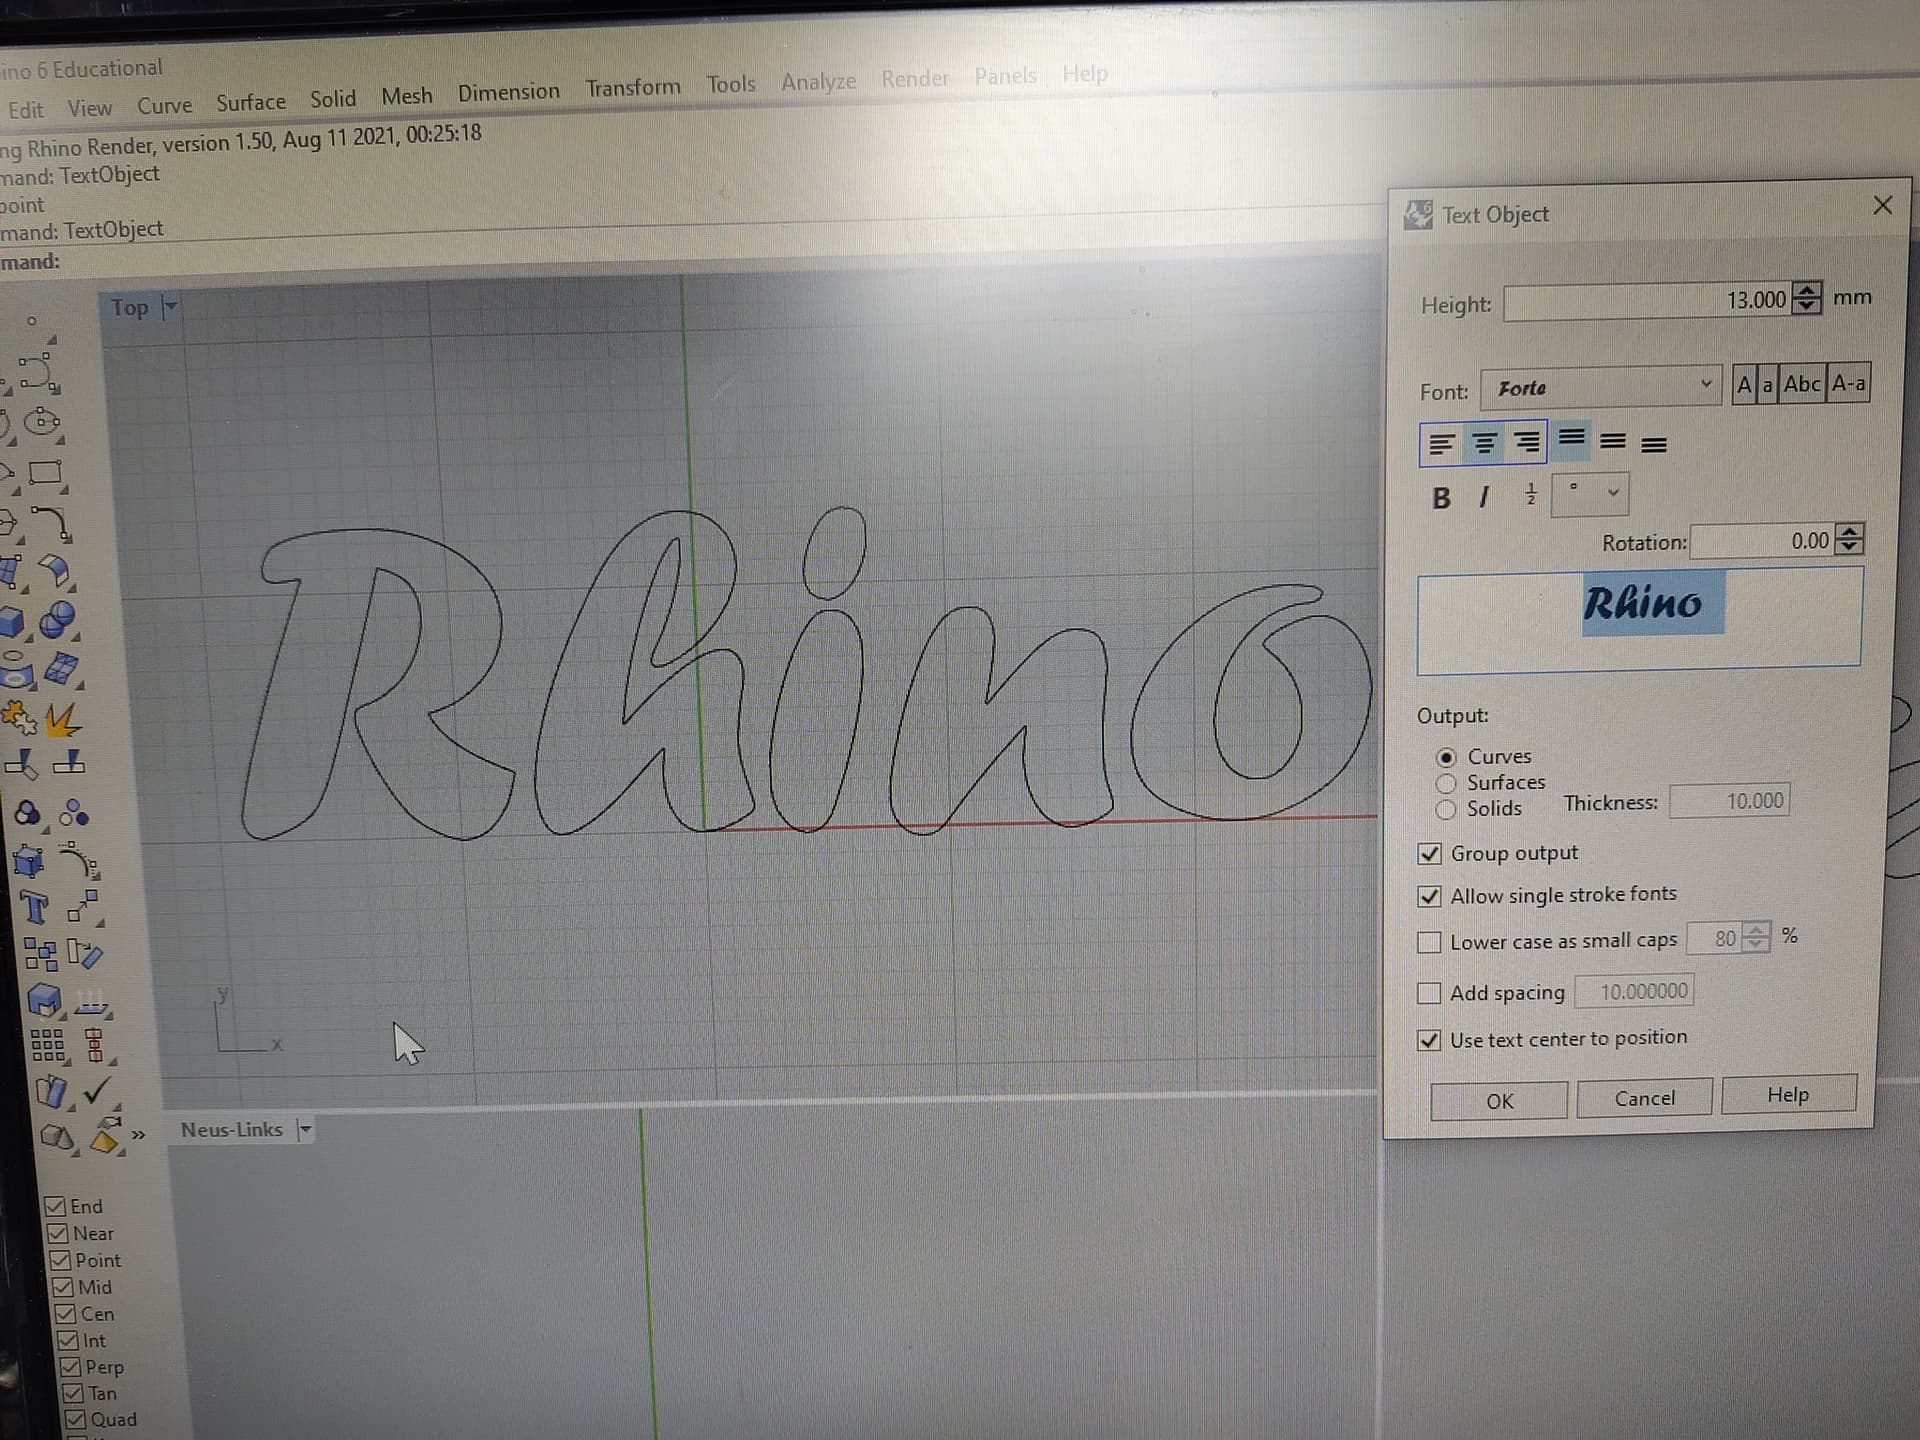Click OK in Text Object dialog
1920x1440 pixels.
(x=1499, y=1100)
